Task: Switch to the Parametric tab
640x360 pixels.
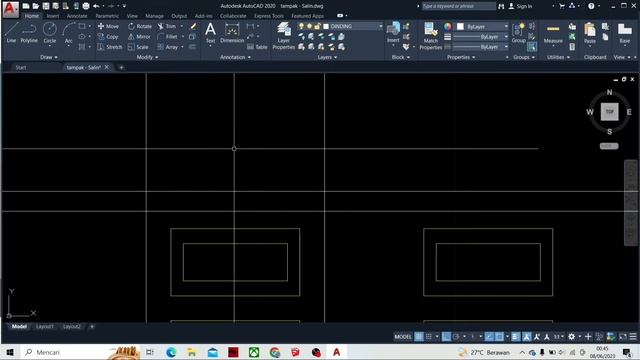Action: pyautogui.click(x=107, y=16)
